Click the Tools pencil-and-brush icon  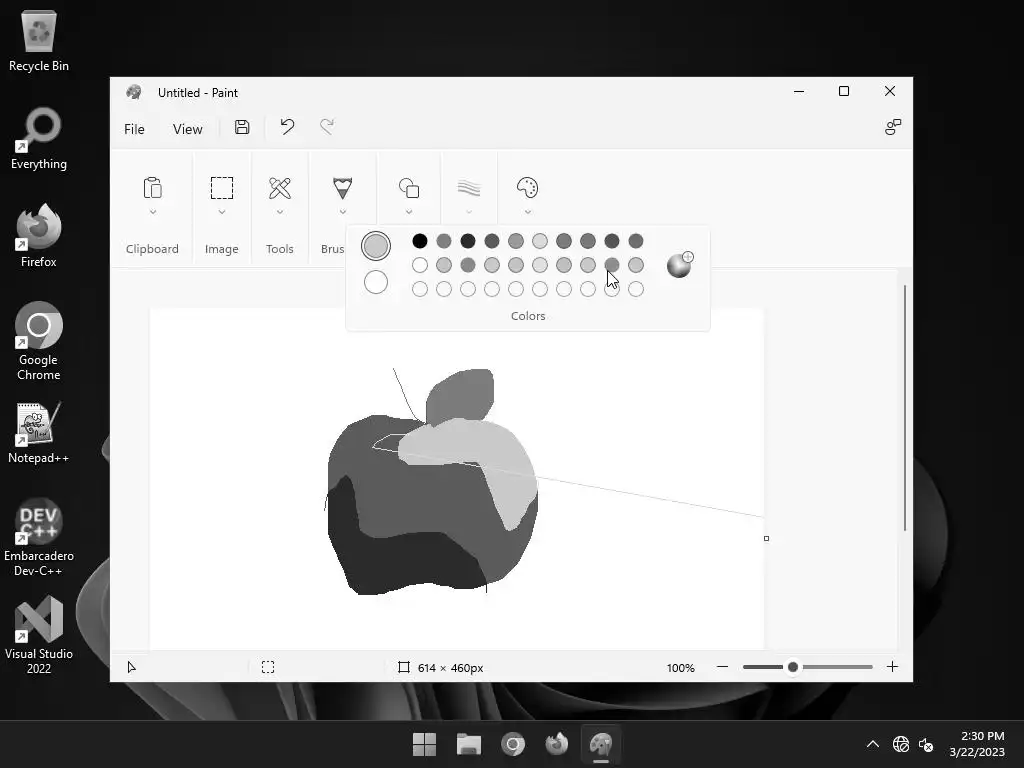pos(280,188)
